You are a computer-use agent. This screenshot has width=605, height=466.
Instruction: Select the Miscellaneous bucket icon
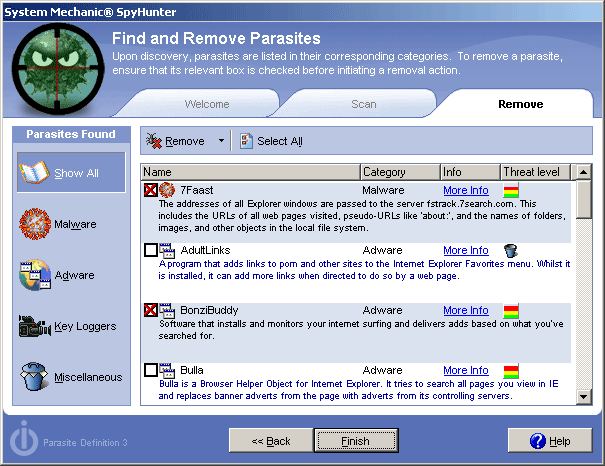(35, 377)
